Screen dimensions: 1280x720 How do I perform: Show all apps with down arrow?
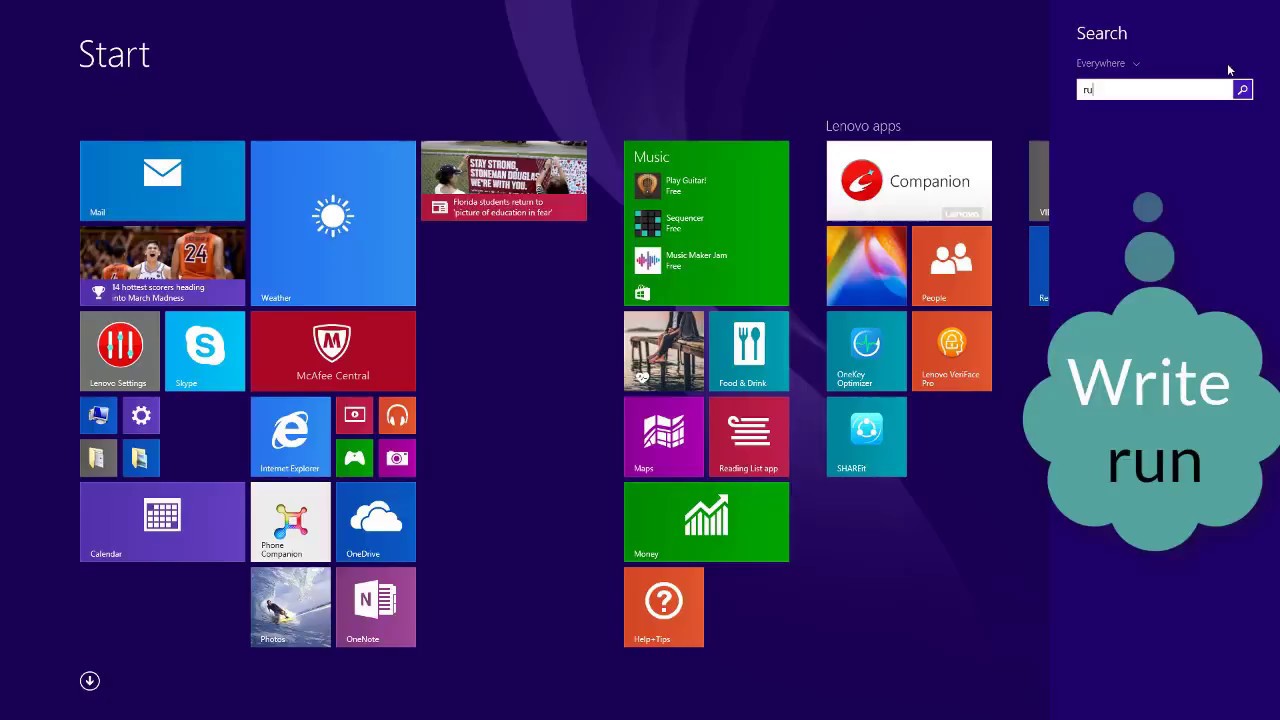[90, 681]
